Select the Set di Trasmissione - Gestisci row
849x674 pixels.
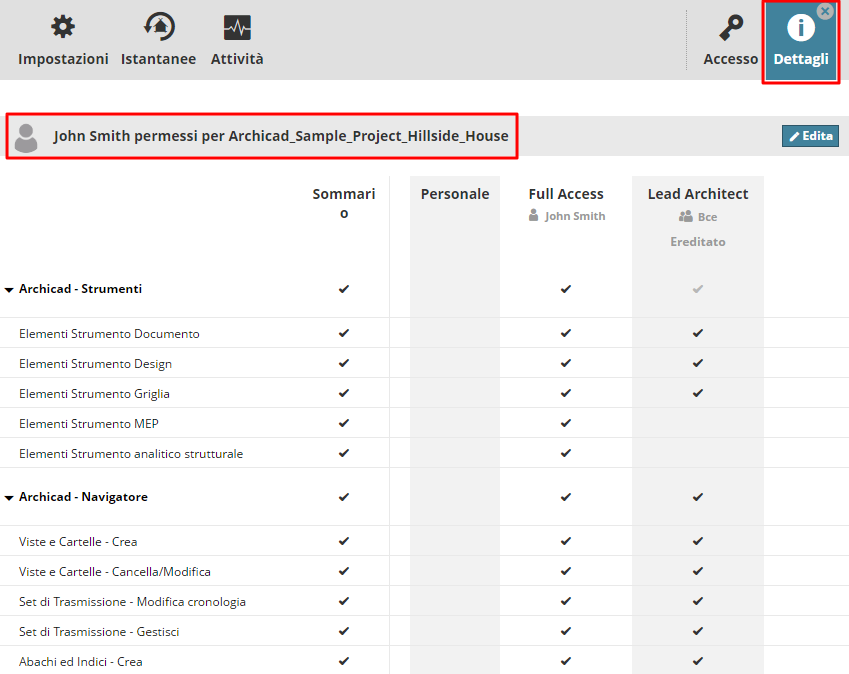(99, 632)
